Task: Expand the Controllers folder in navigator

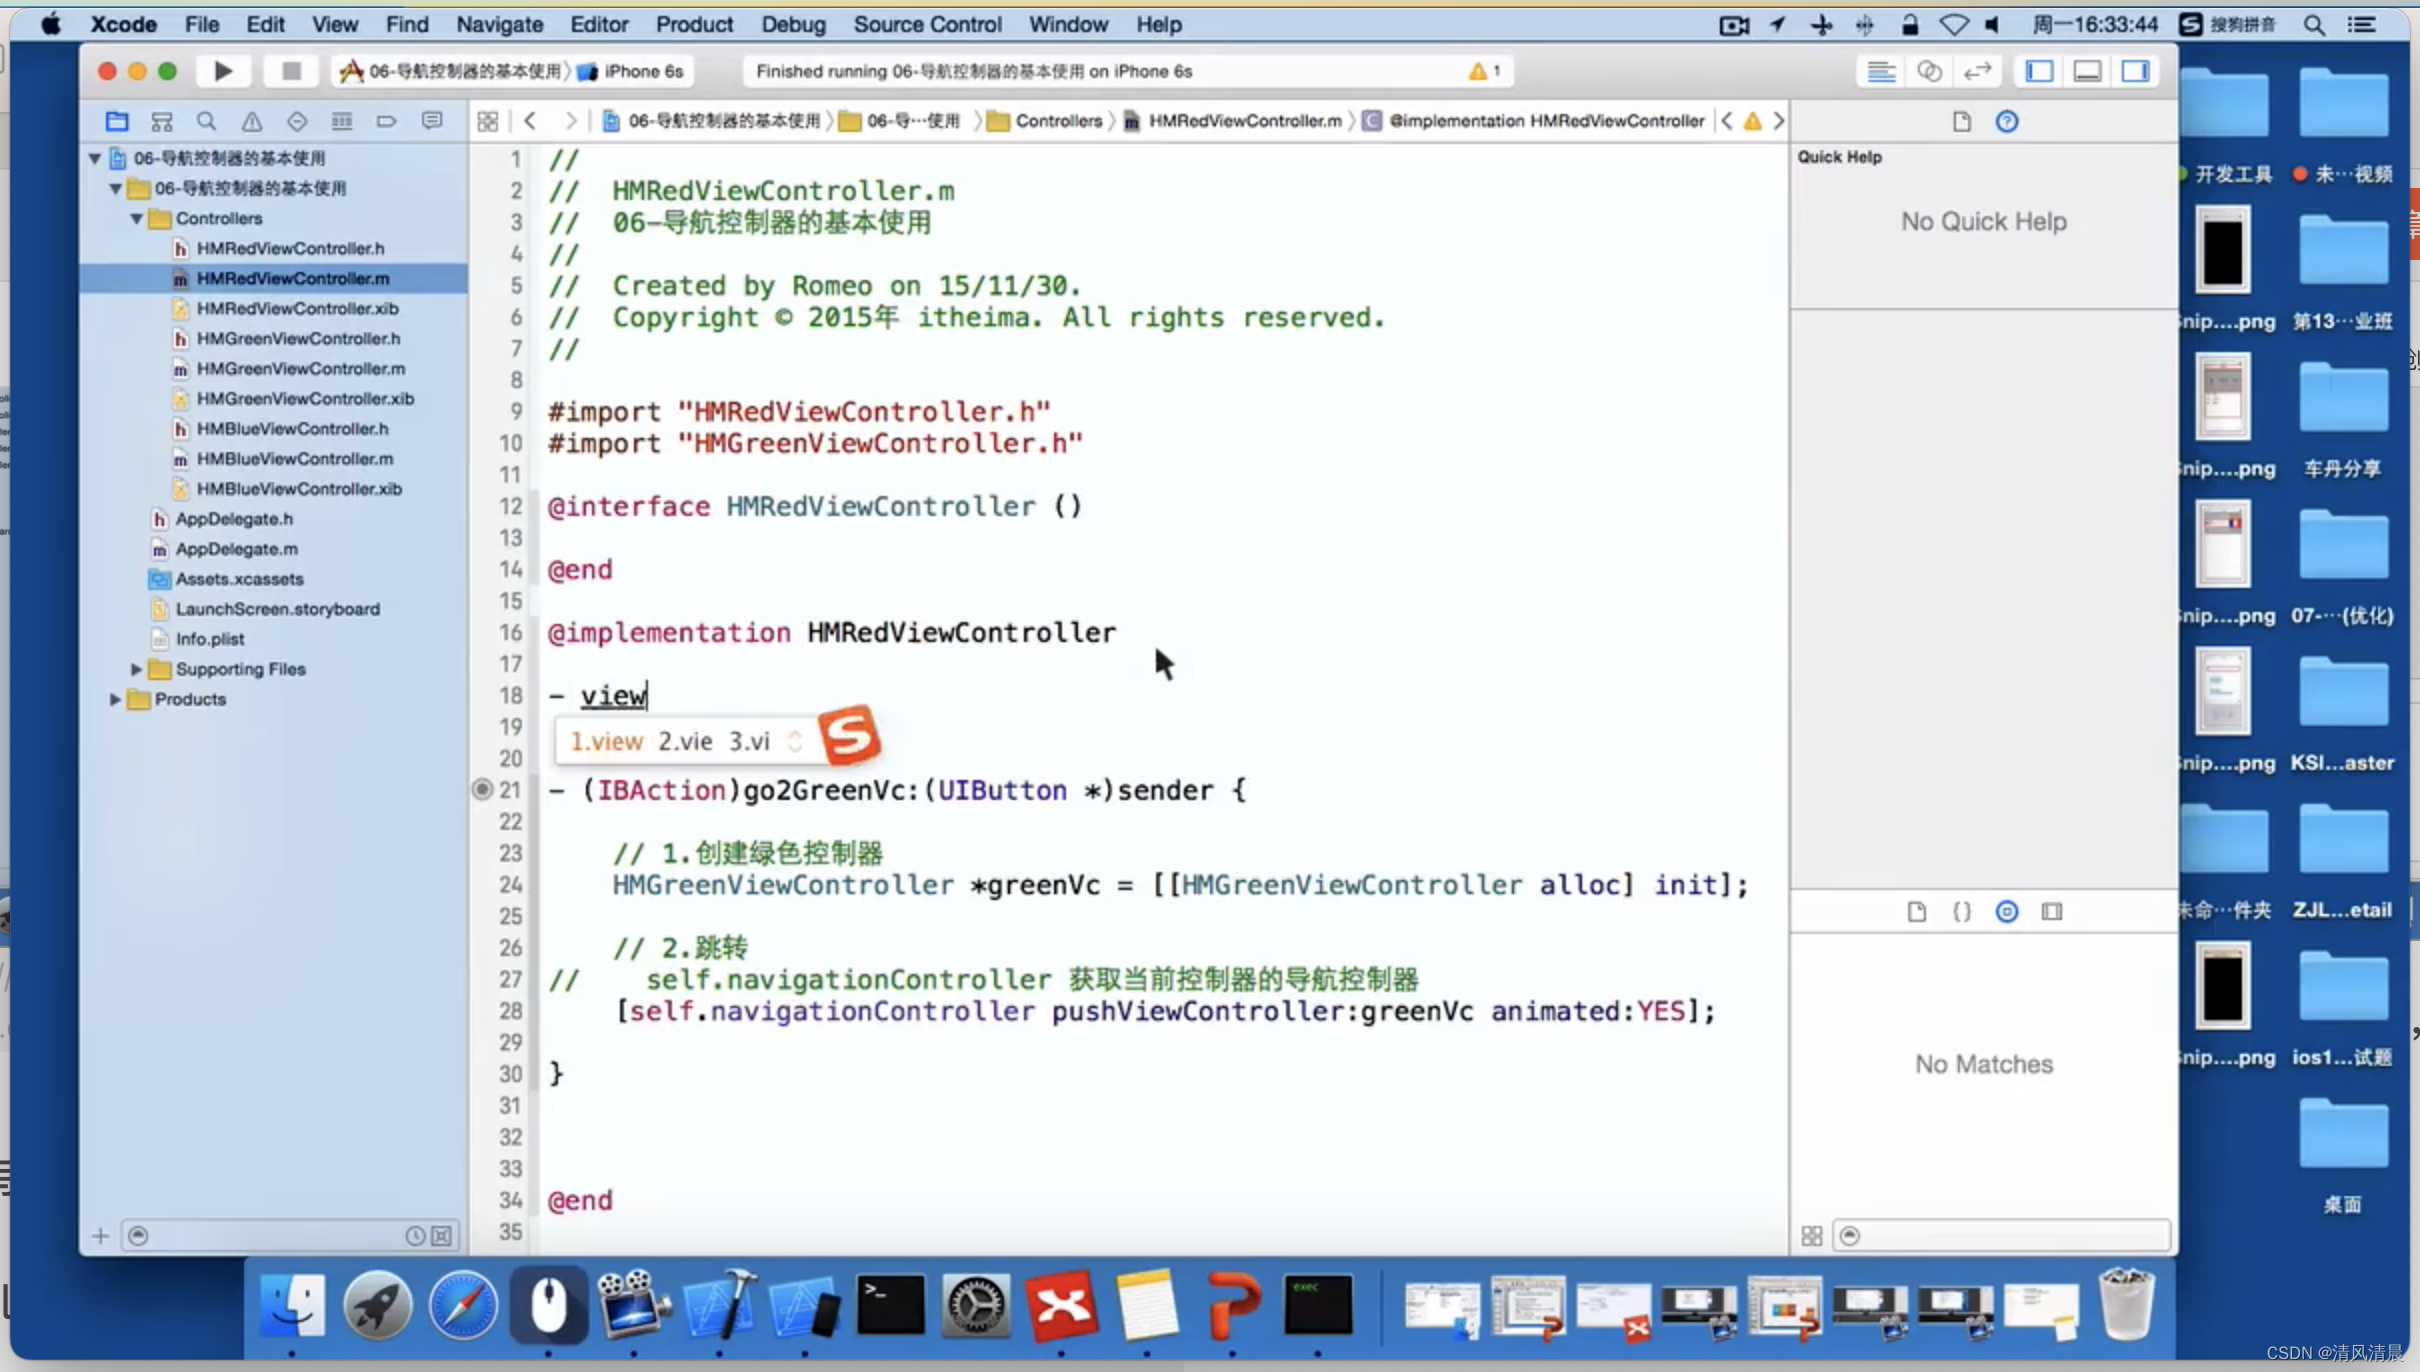Action: point(138,216)
